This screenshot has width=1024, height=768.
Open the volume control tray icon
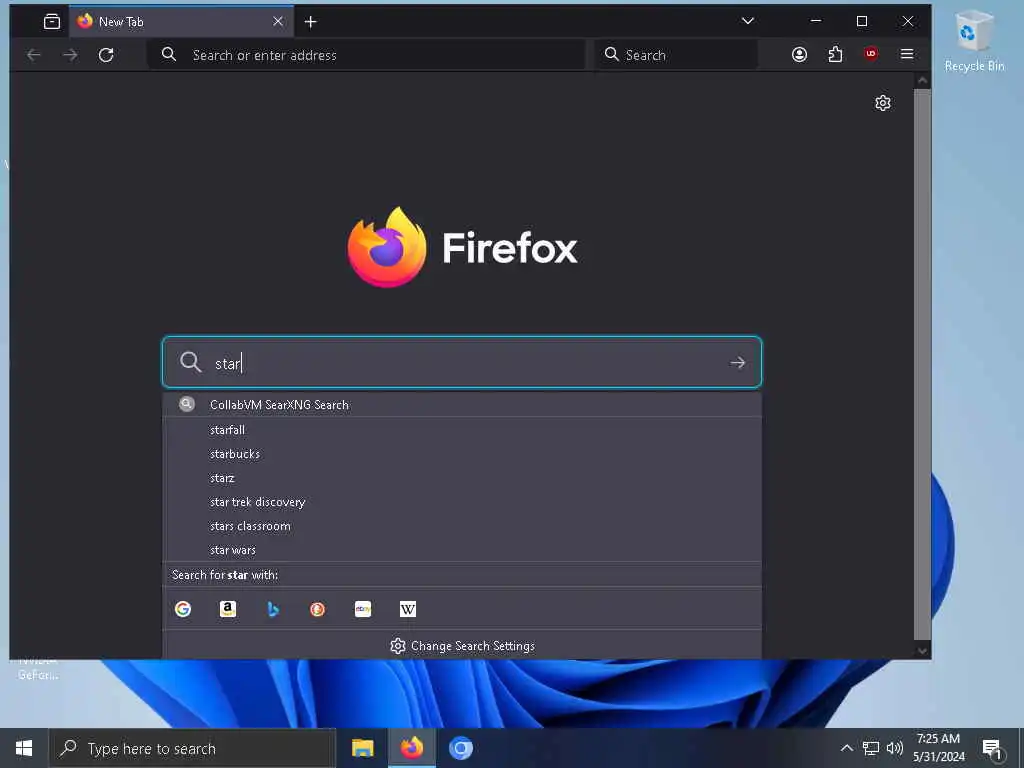[x=895, y=748]
